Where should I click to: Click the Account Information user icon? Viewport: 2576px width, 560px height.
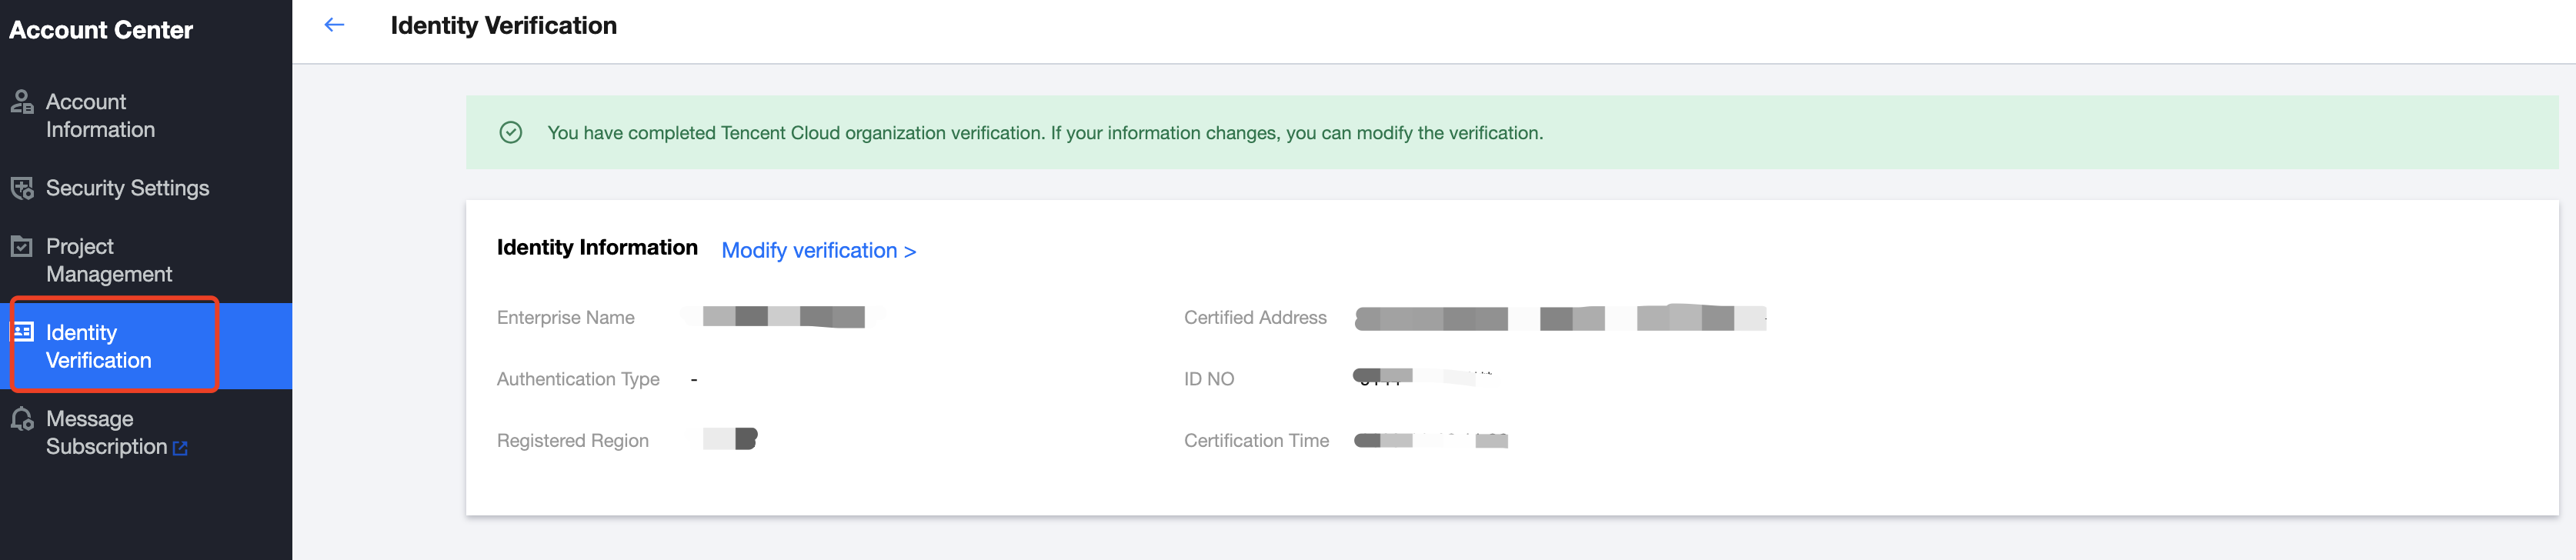pyautogui.click(x=22, y=102)
